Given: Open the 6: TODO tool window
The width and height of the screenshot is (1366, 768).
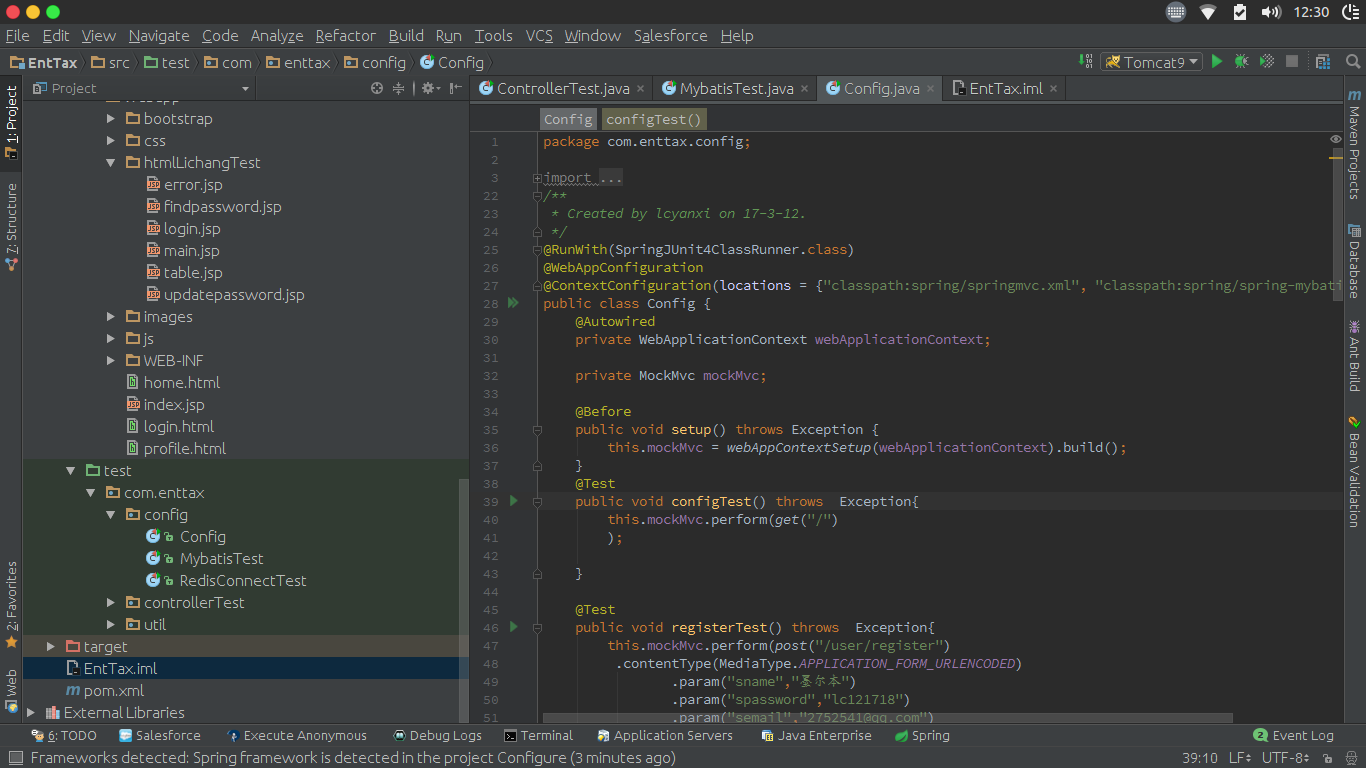Looking at the screenshot, I should click(65, 735).
